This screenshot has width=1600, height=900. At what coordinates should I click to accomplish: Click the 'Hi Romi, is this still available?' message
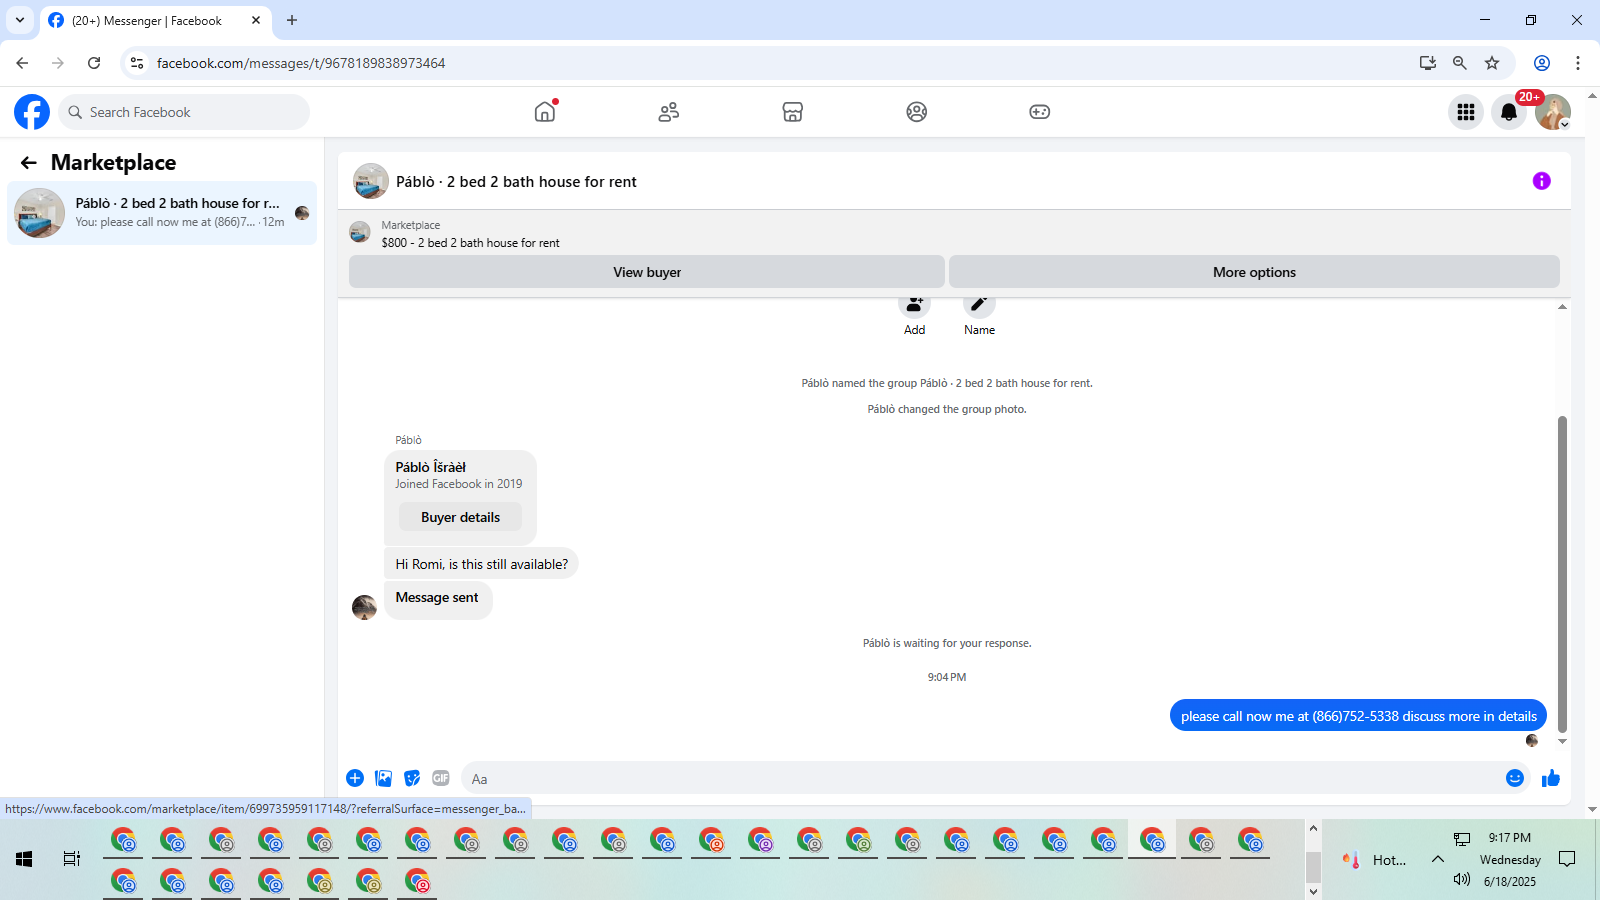click(x=481, y=564)
